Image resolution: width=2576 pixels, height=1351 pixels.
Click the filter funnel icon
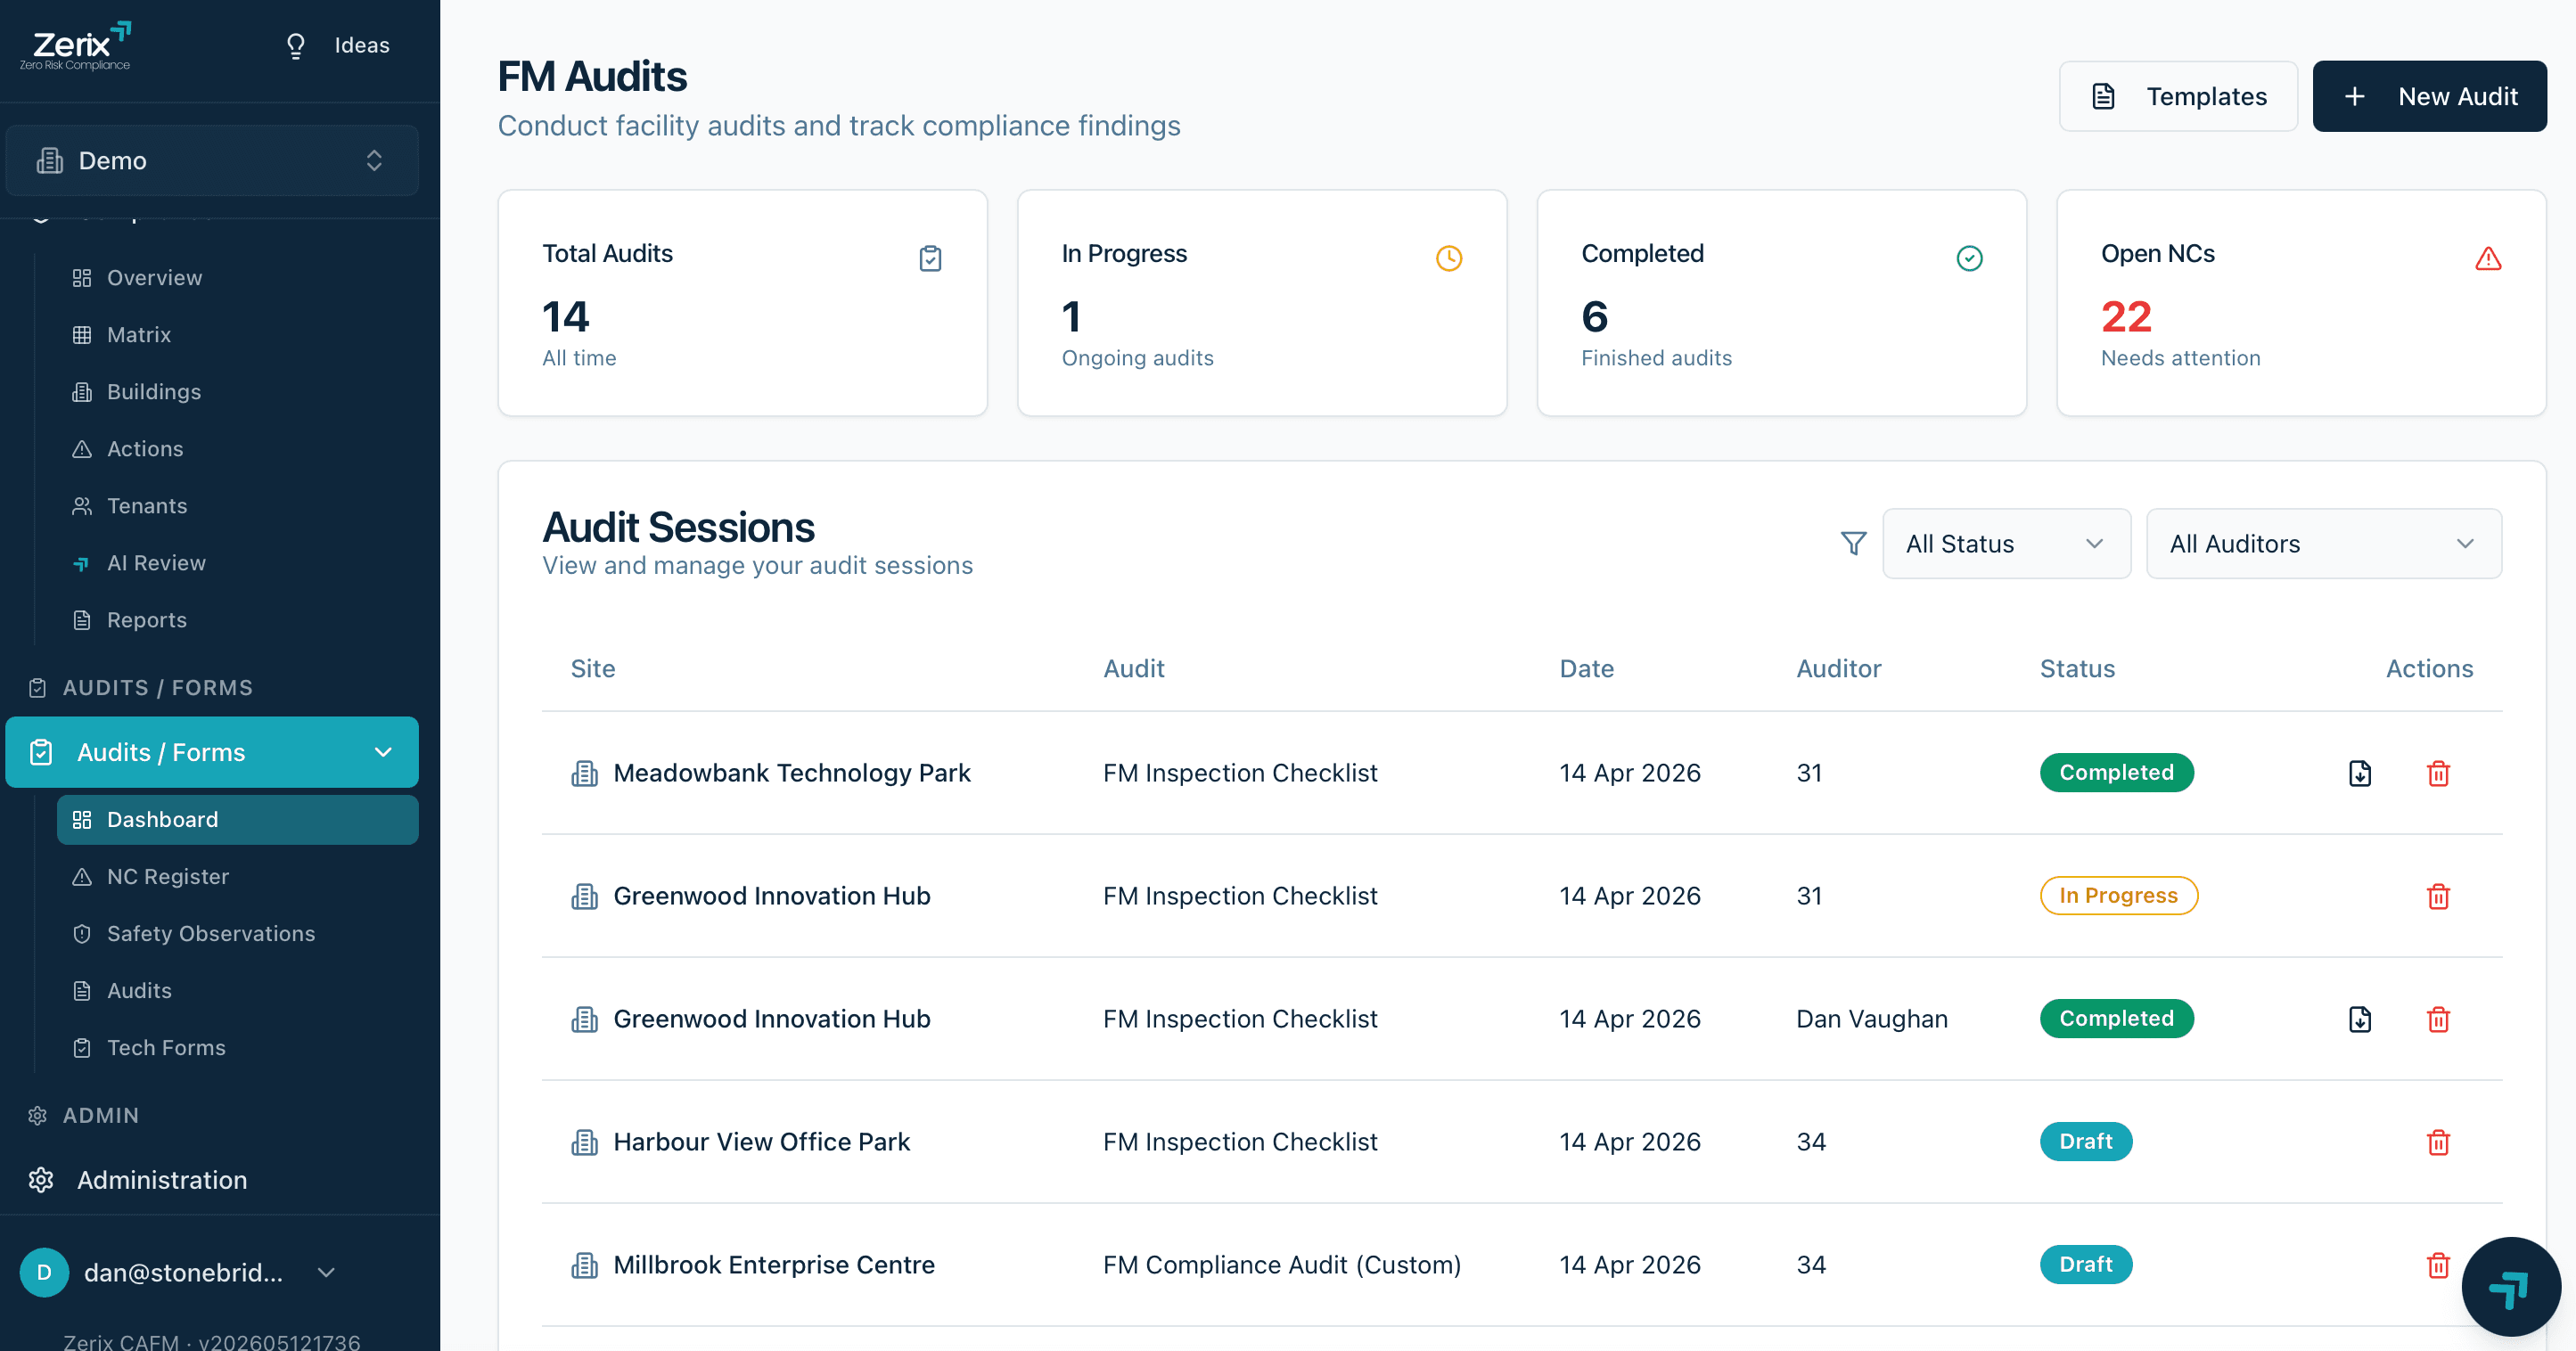(x=1853, y=544)
